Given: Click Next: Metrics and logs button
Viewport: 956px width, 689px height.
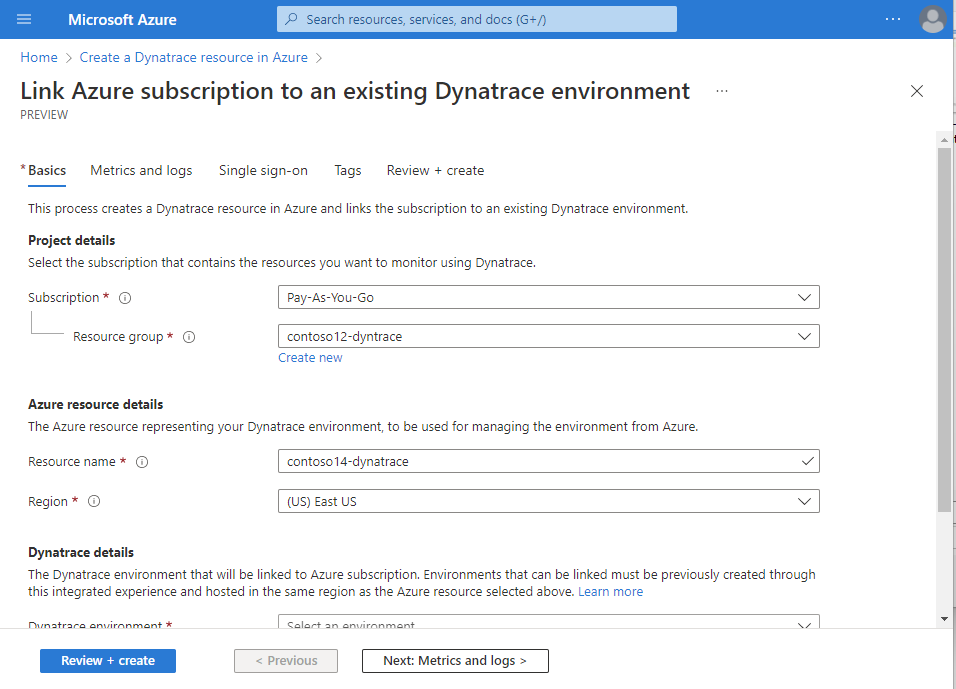Looking at the screenshot, I should 455,661.
